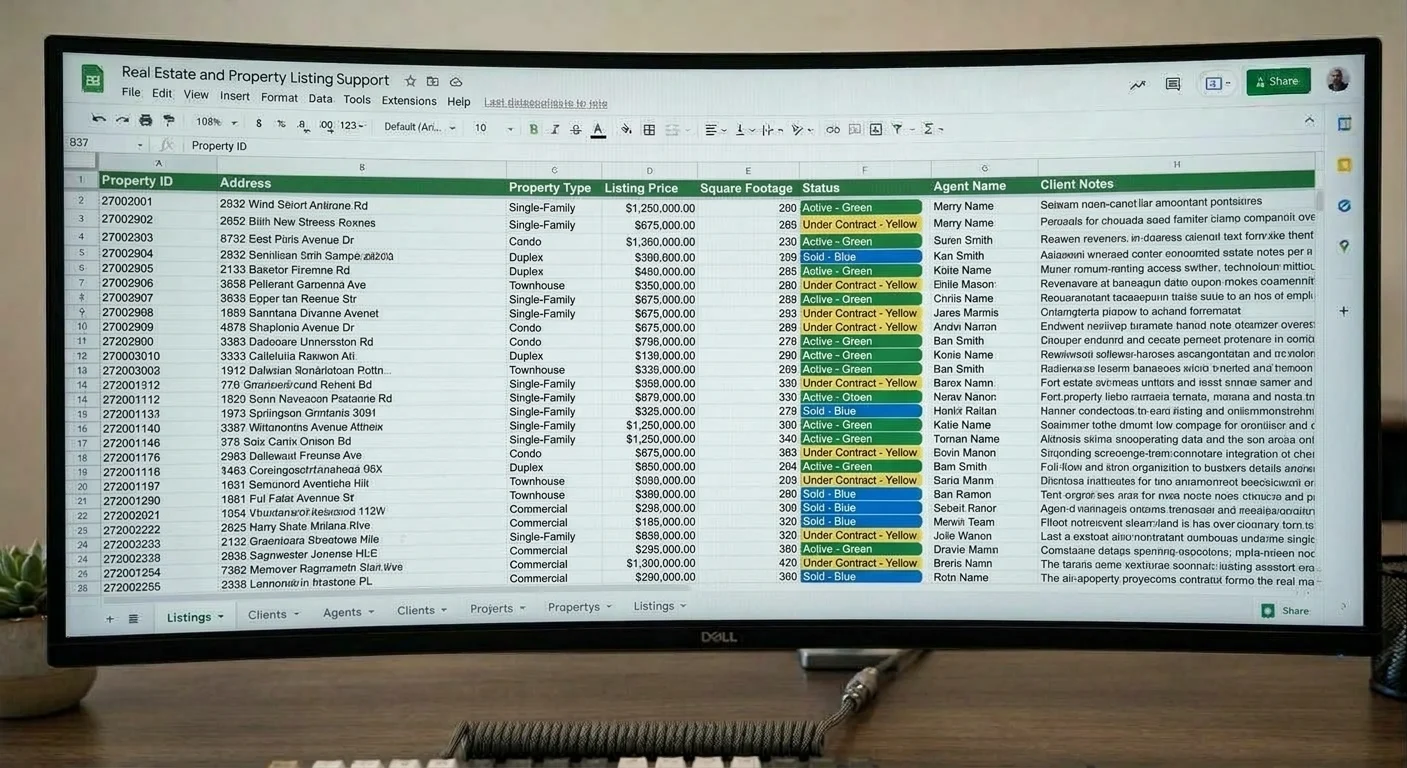Open the last edit history link
The image size is (1407, 768).
click(545, 103)
